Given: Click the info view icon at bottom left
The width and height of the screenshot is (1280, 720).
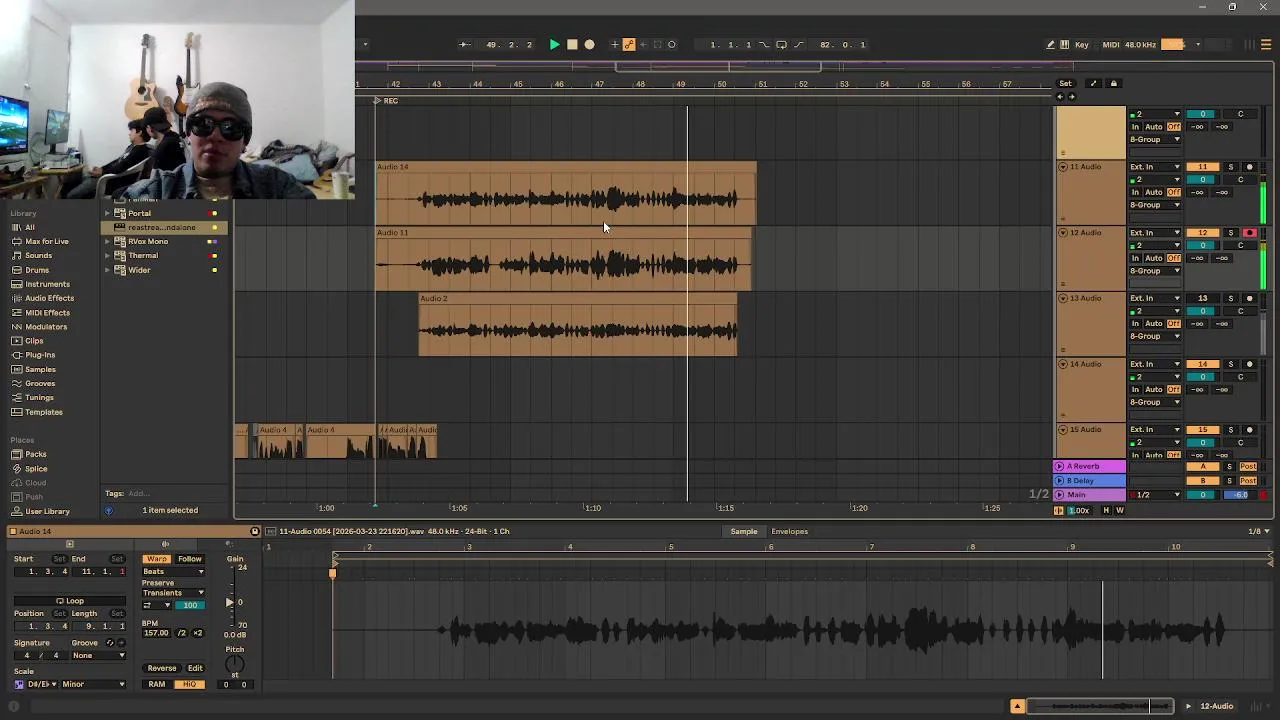Looking at the screenshot, I should [14, 706].
